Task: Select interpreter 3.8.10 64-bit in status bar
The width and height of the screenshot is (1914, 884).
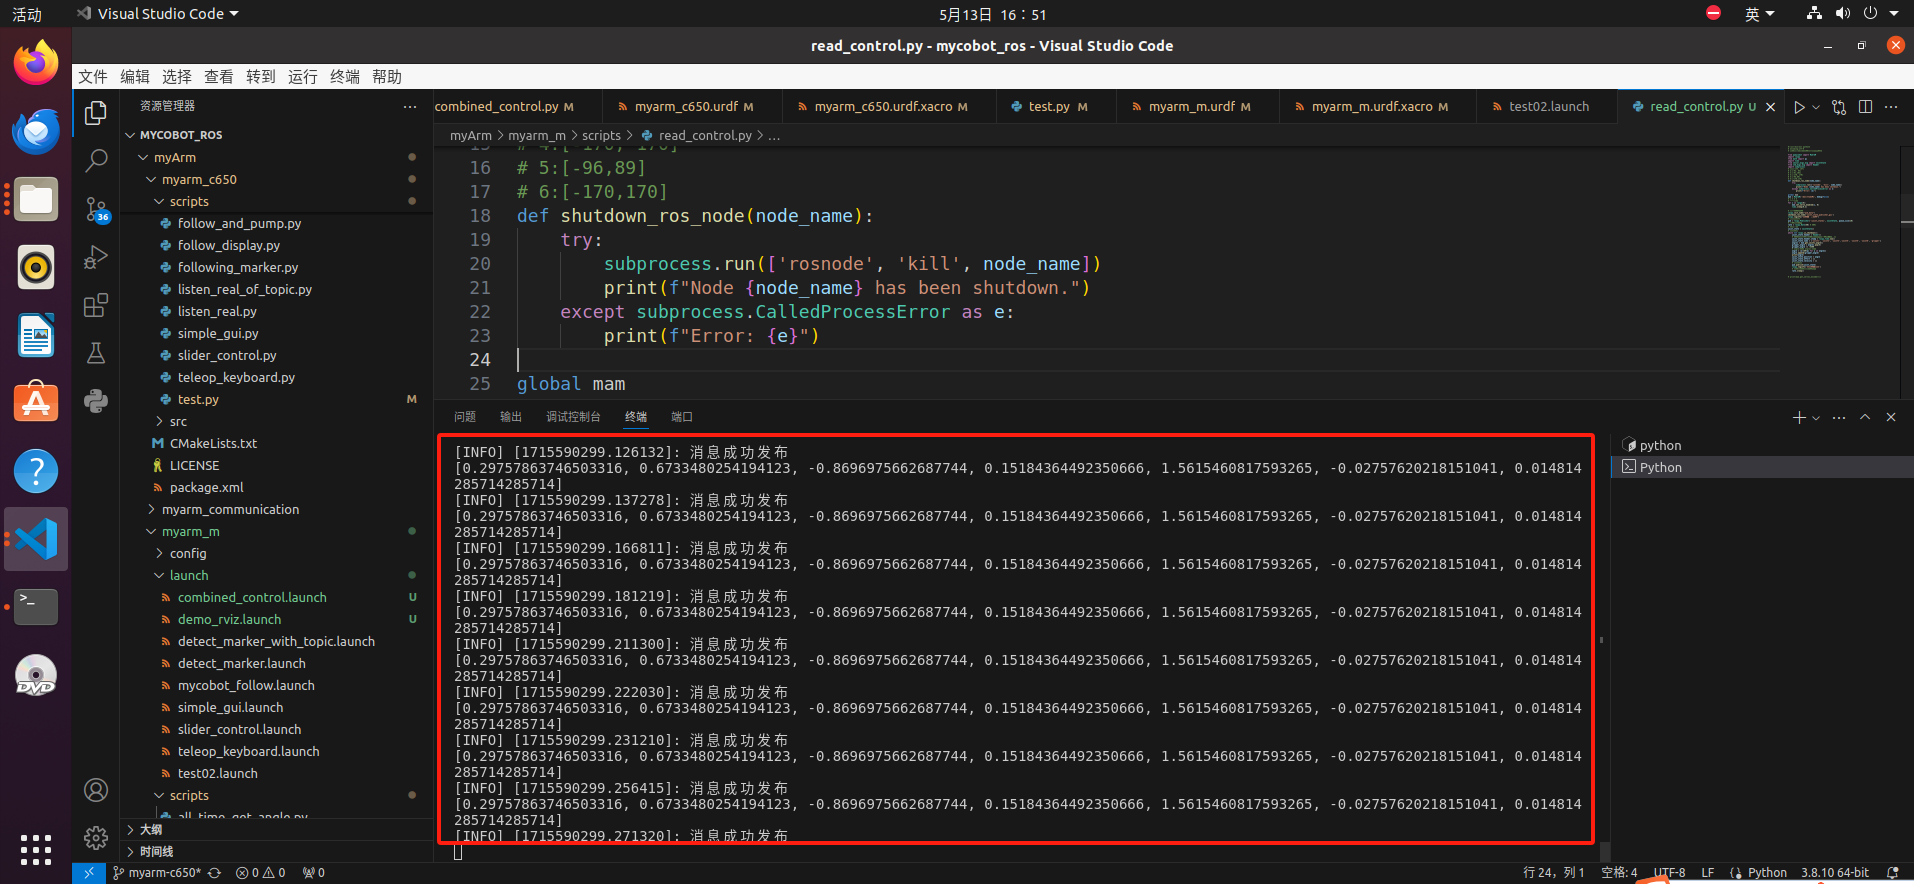Action: (x=1835, y=873)
